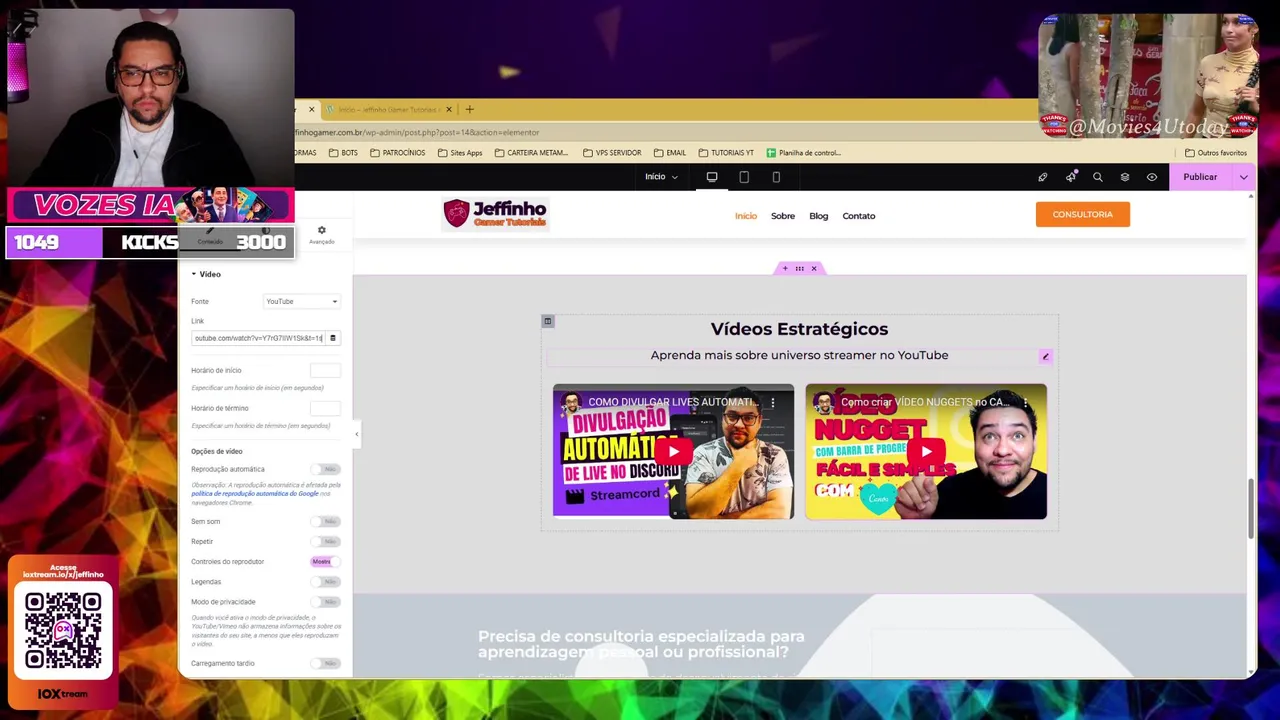Open Fonte YouTube dropdown
The width and height of the screenshot is (1280, 720).
pos(301,301)
